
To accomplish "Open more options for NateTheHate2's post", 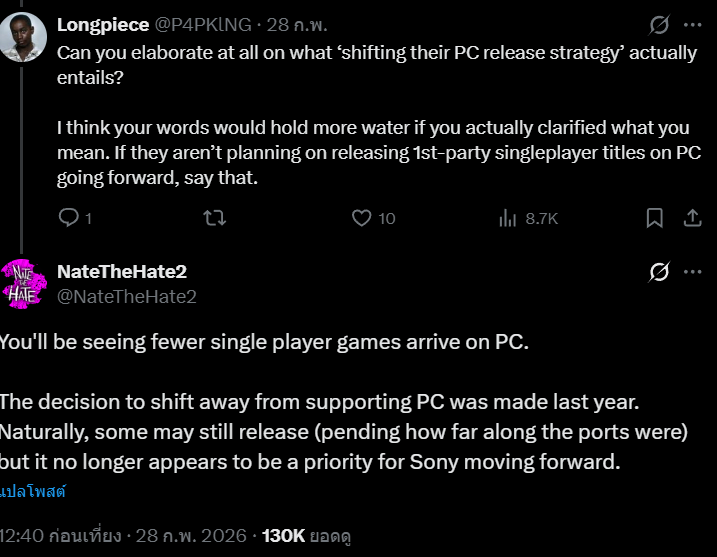I will click(x=692, y=272).
